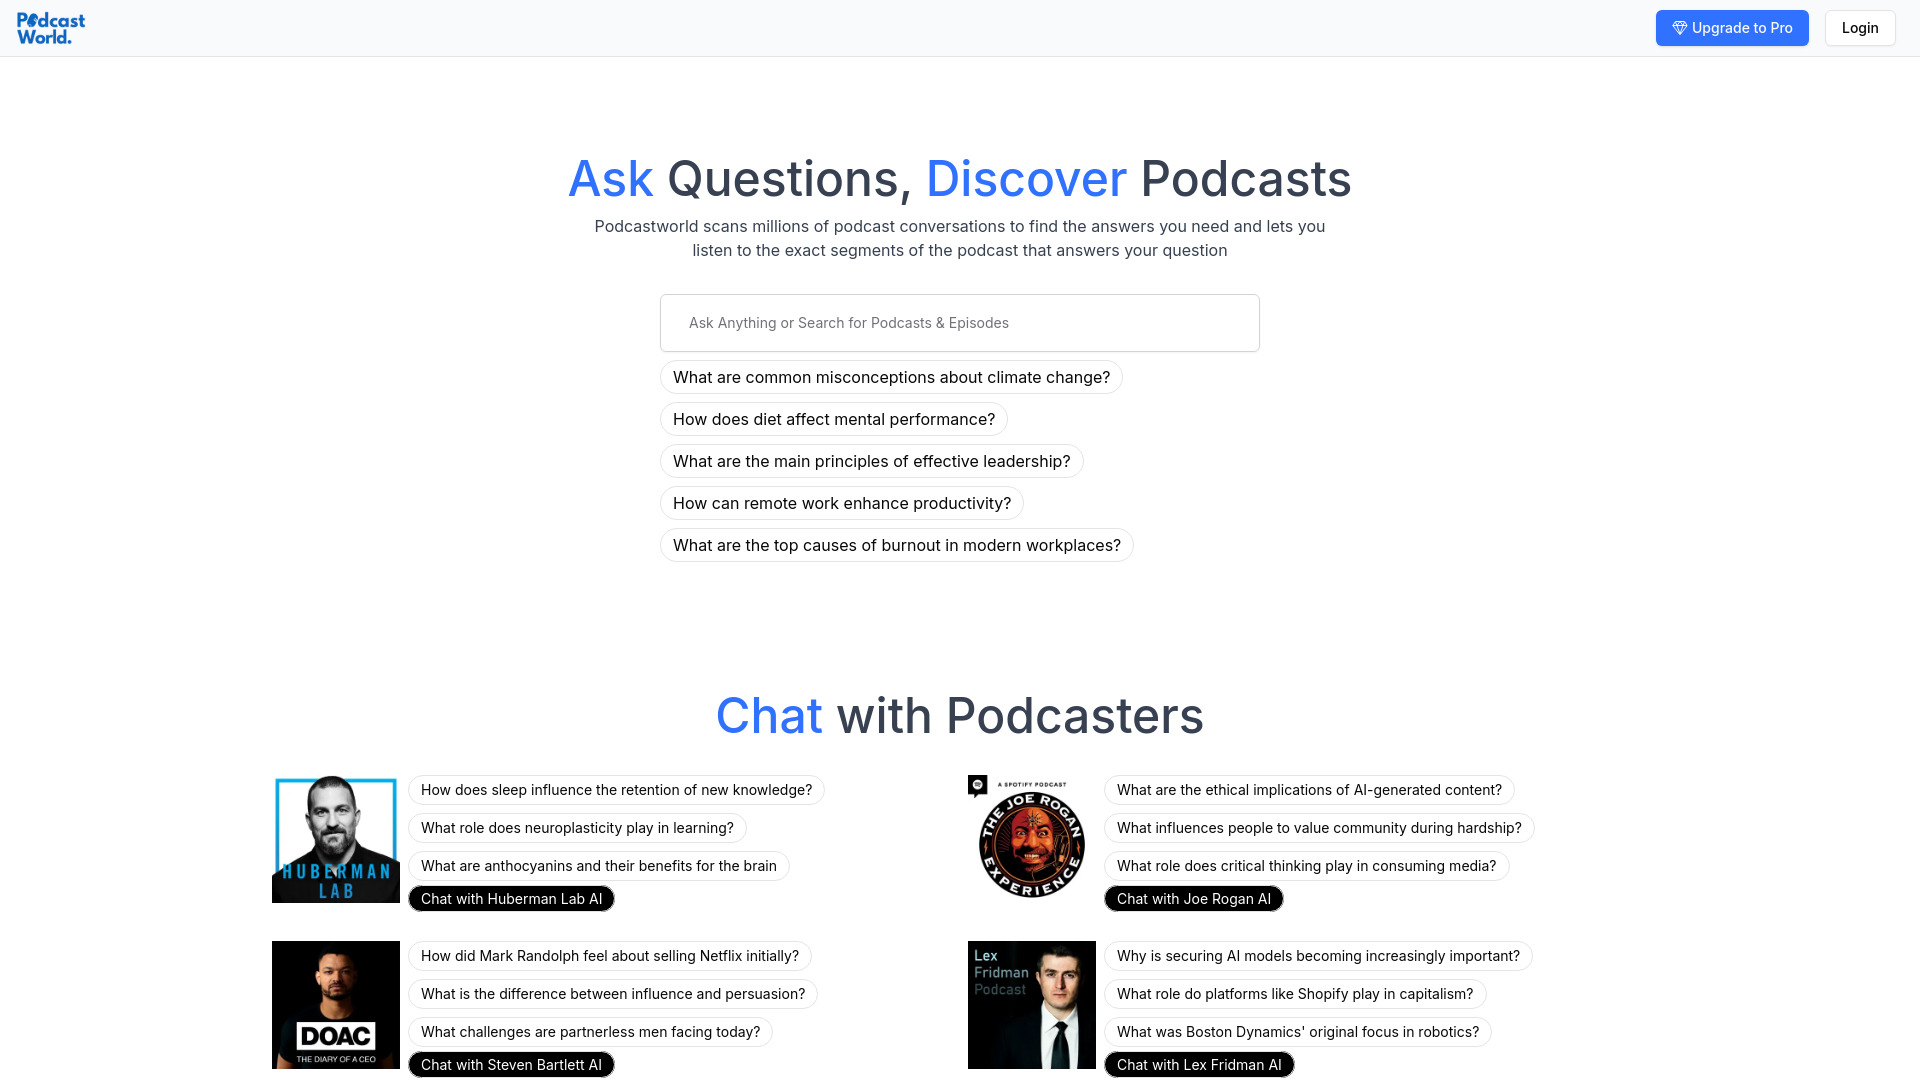This screenshot has height=1080, width=1920.
Task: Select effective leadership principles question
Action: tap(872, 462)
